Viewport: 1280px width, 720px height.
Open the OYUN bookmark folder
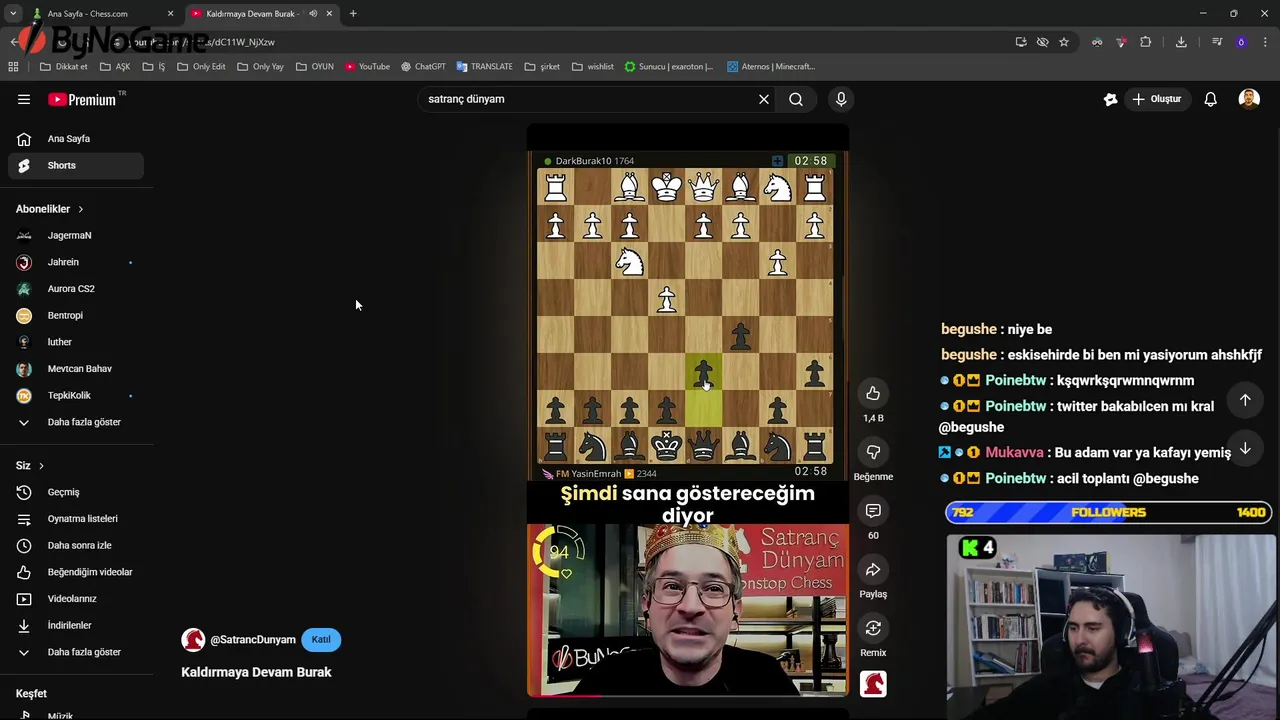(x=315, y=66)
